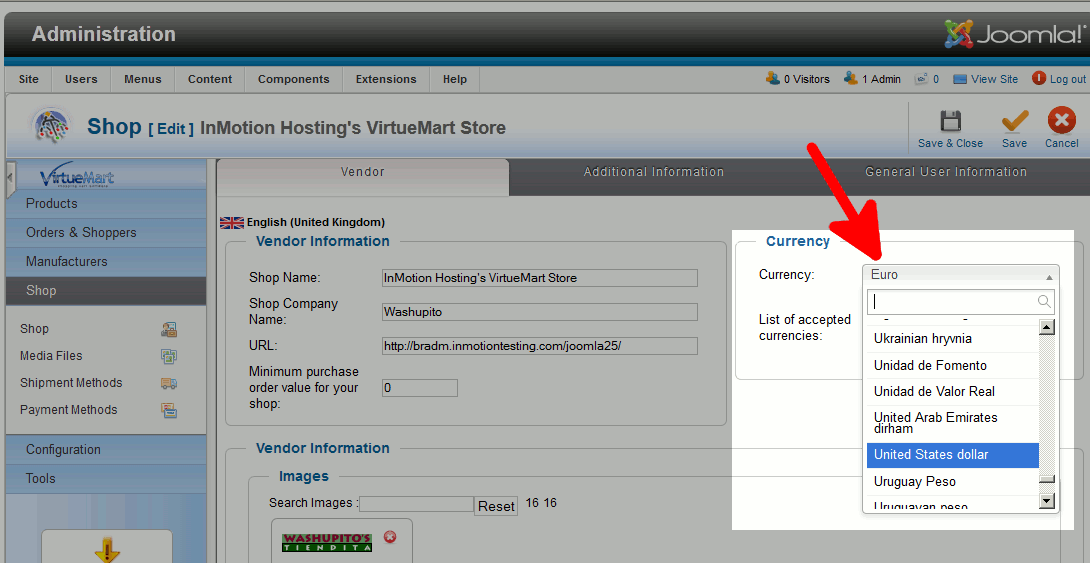Click the currency list scroll down arrow
This screenshot has width=1090, height=563.
point(1047,500)
